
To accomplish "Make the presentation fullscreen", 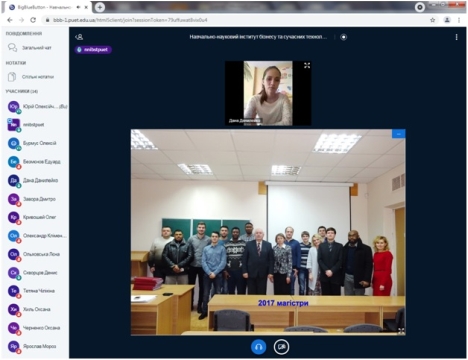I will (x=401, y=331).
